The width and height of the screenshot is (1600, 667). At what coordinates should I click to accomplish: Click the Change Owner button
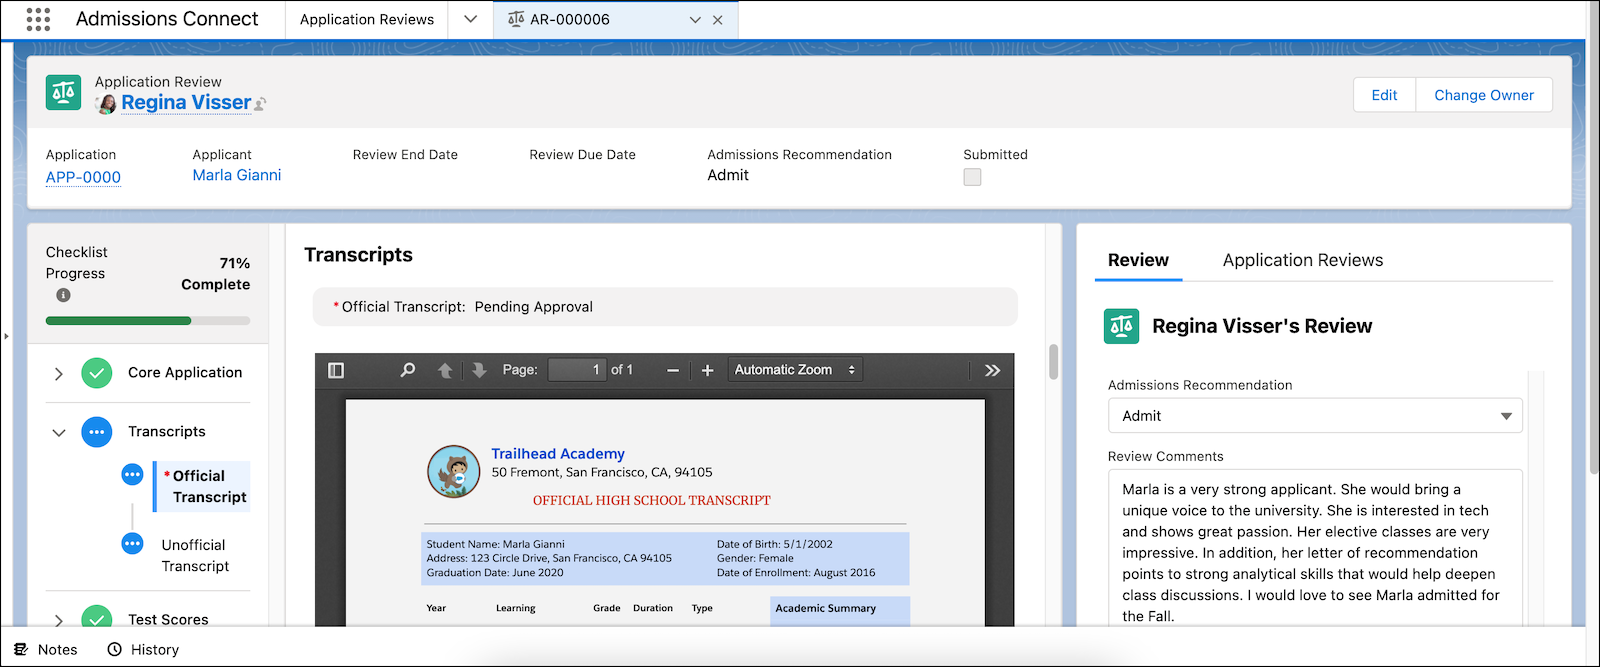[1484, 95]
